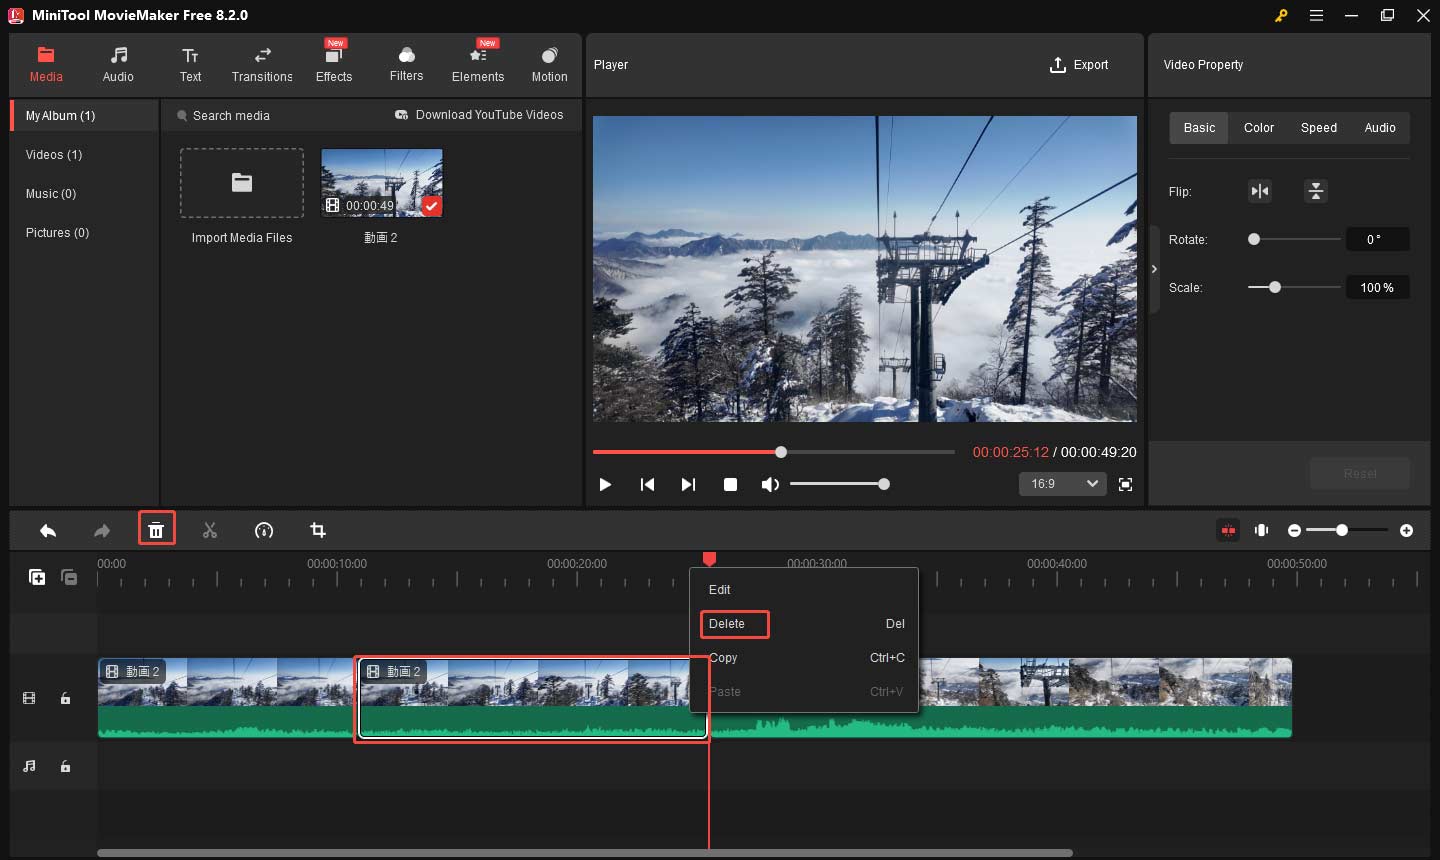The width and height of the screenshot is (1440, 860).
Task: Jump to previous frame
Action: [x=647, y=484]
